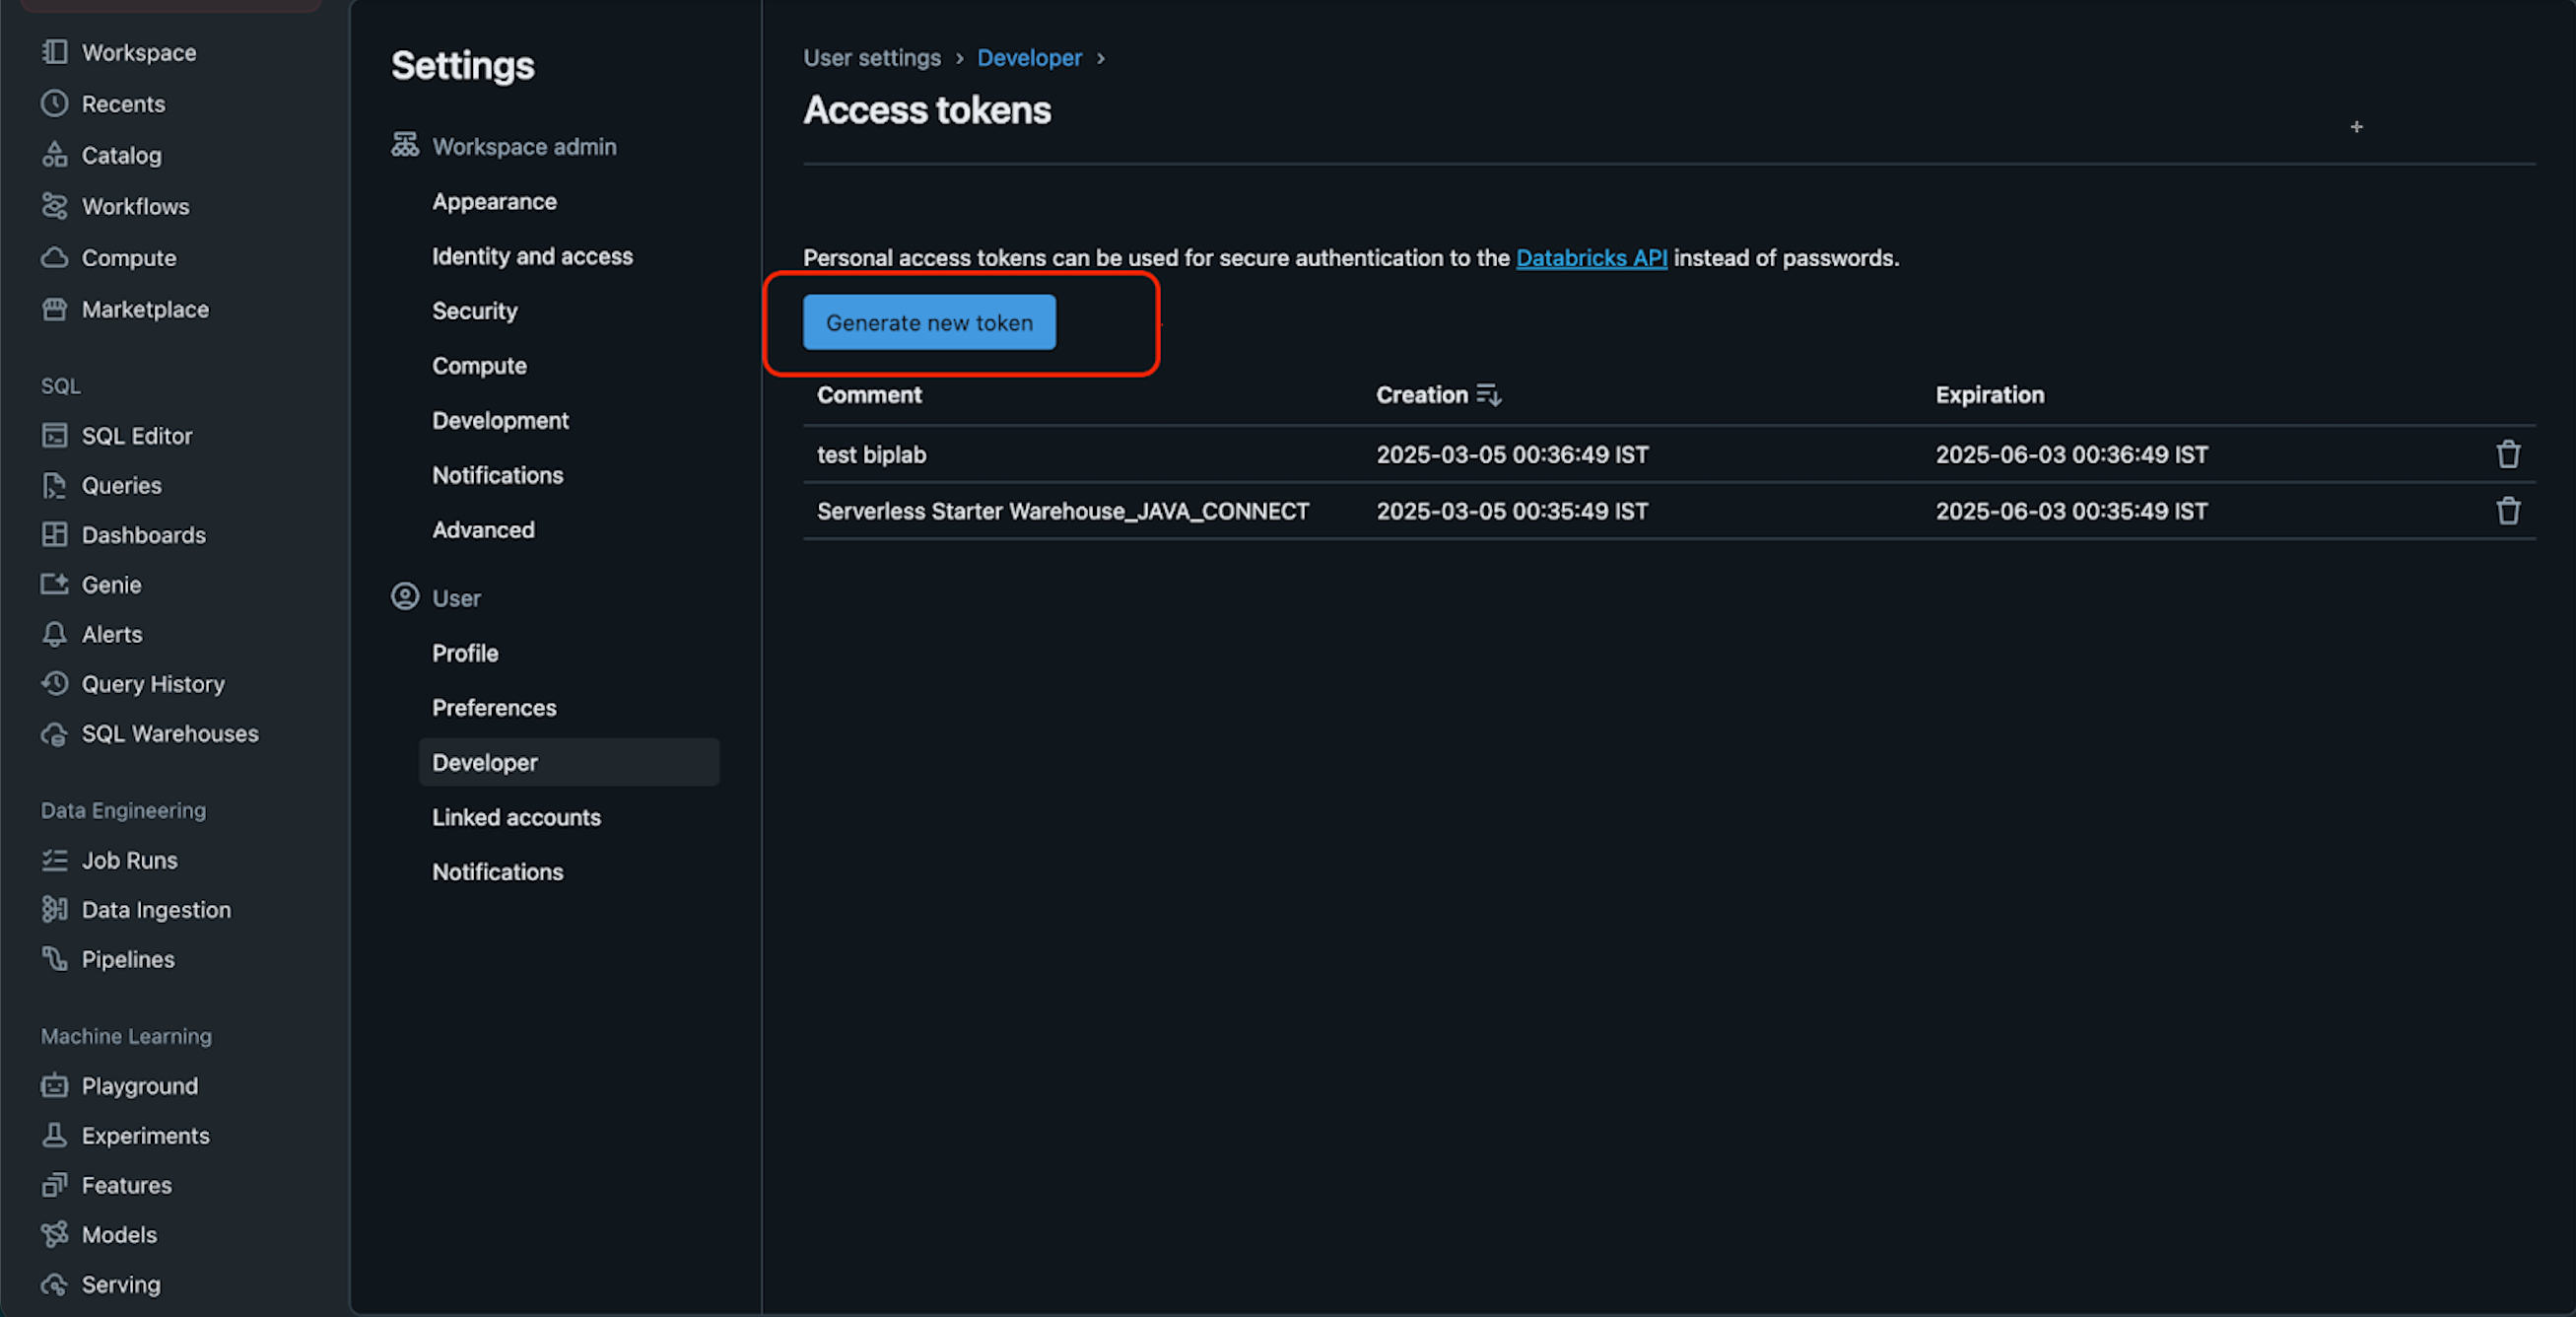This screenshot has width=2576, height=1317.
Task: Go to Developer breadcrumb link
Action: [x=1029, y=58]
